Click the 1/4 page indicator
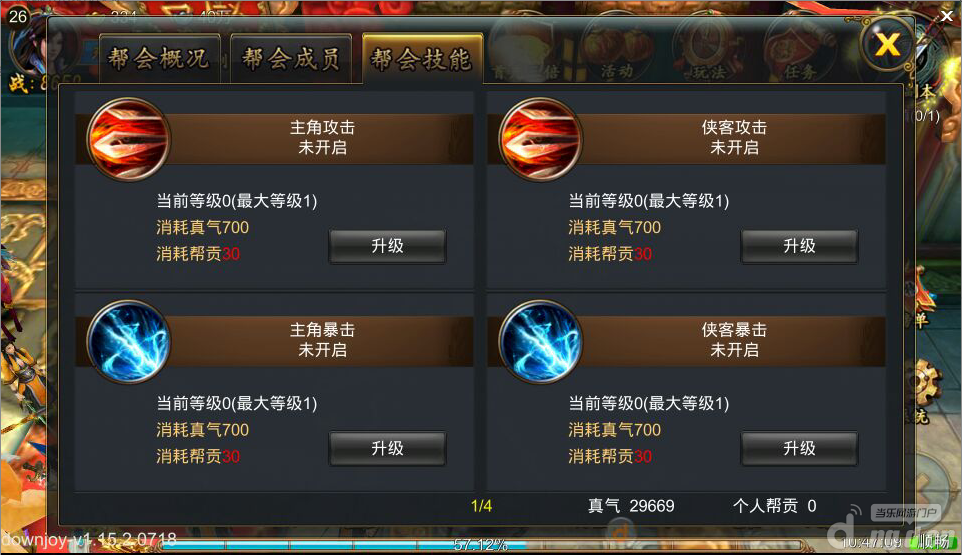The width and height of the screenshot is (962, 555). click(x=482, y=506)
